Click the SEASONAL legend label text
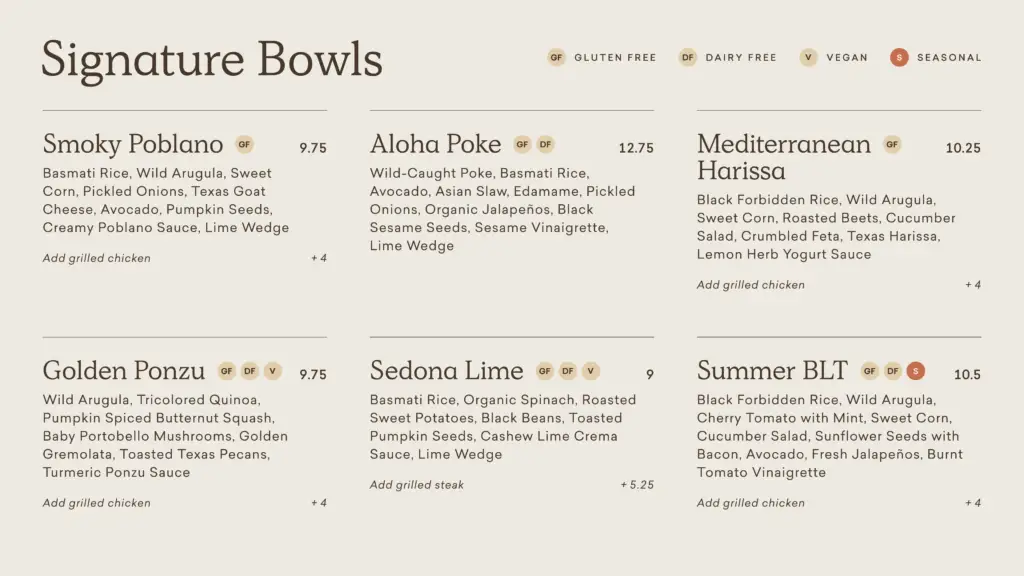1024x576 pixels. click(x=949, y=57)
